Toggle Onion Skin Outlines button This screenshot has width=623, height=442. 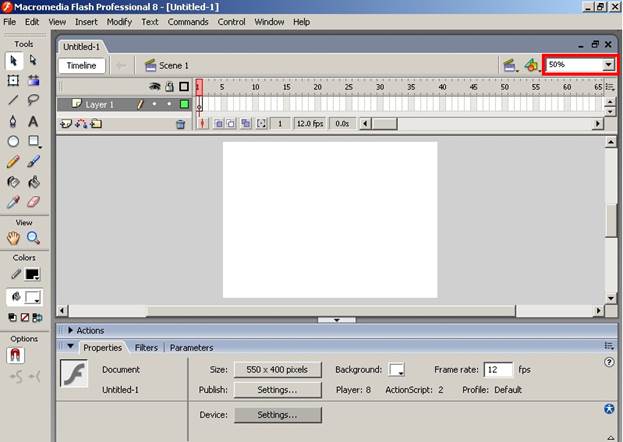click(231, 124)
